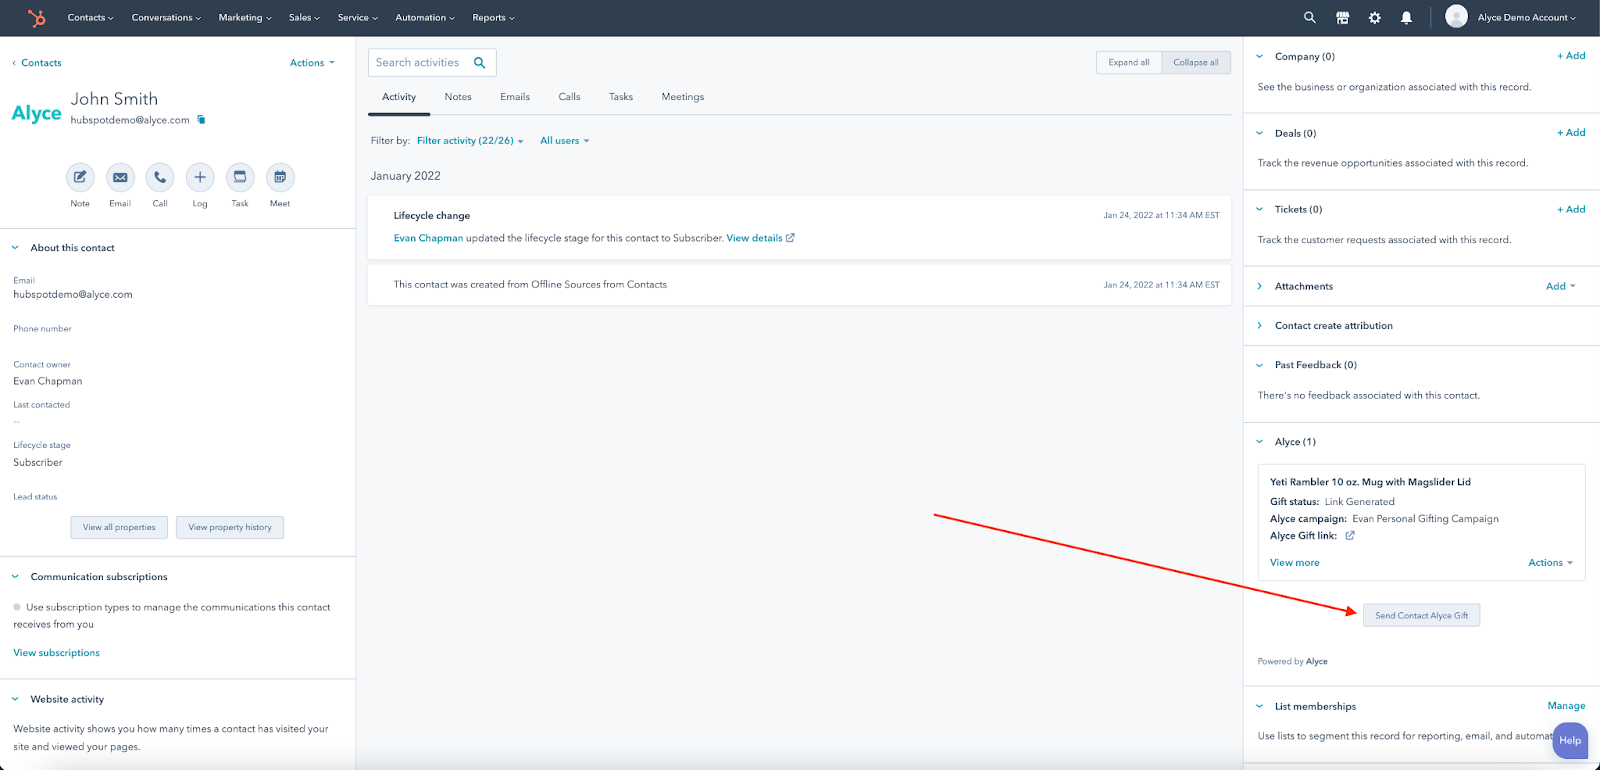Open the Contacts menu in top navigation
The image size is (1600, 770).
pyautogui.click(x=90, y=18)
